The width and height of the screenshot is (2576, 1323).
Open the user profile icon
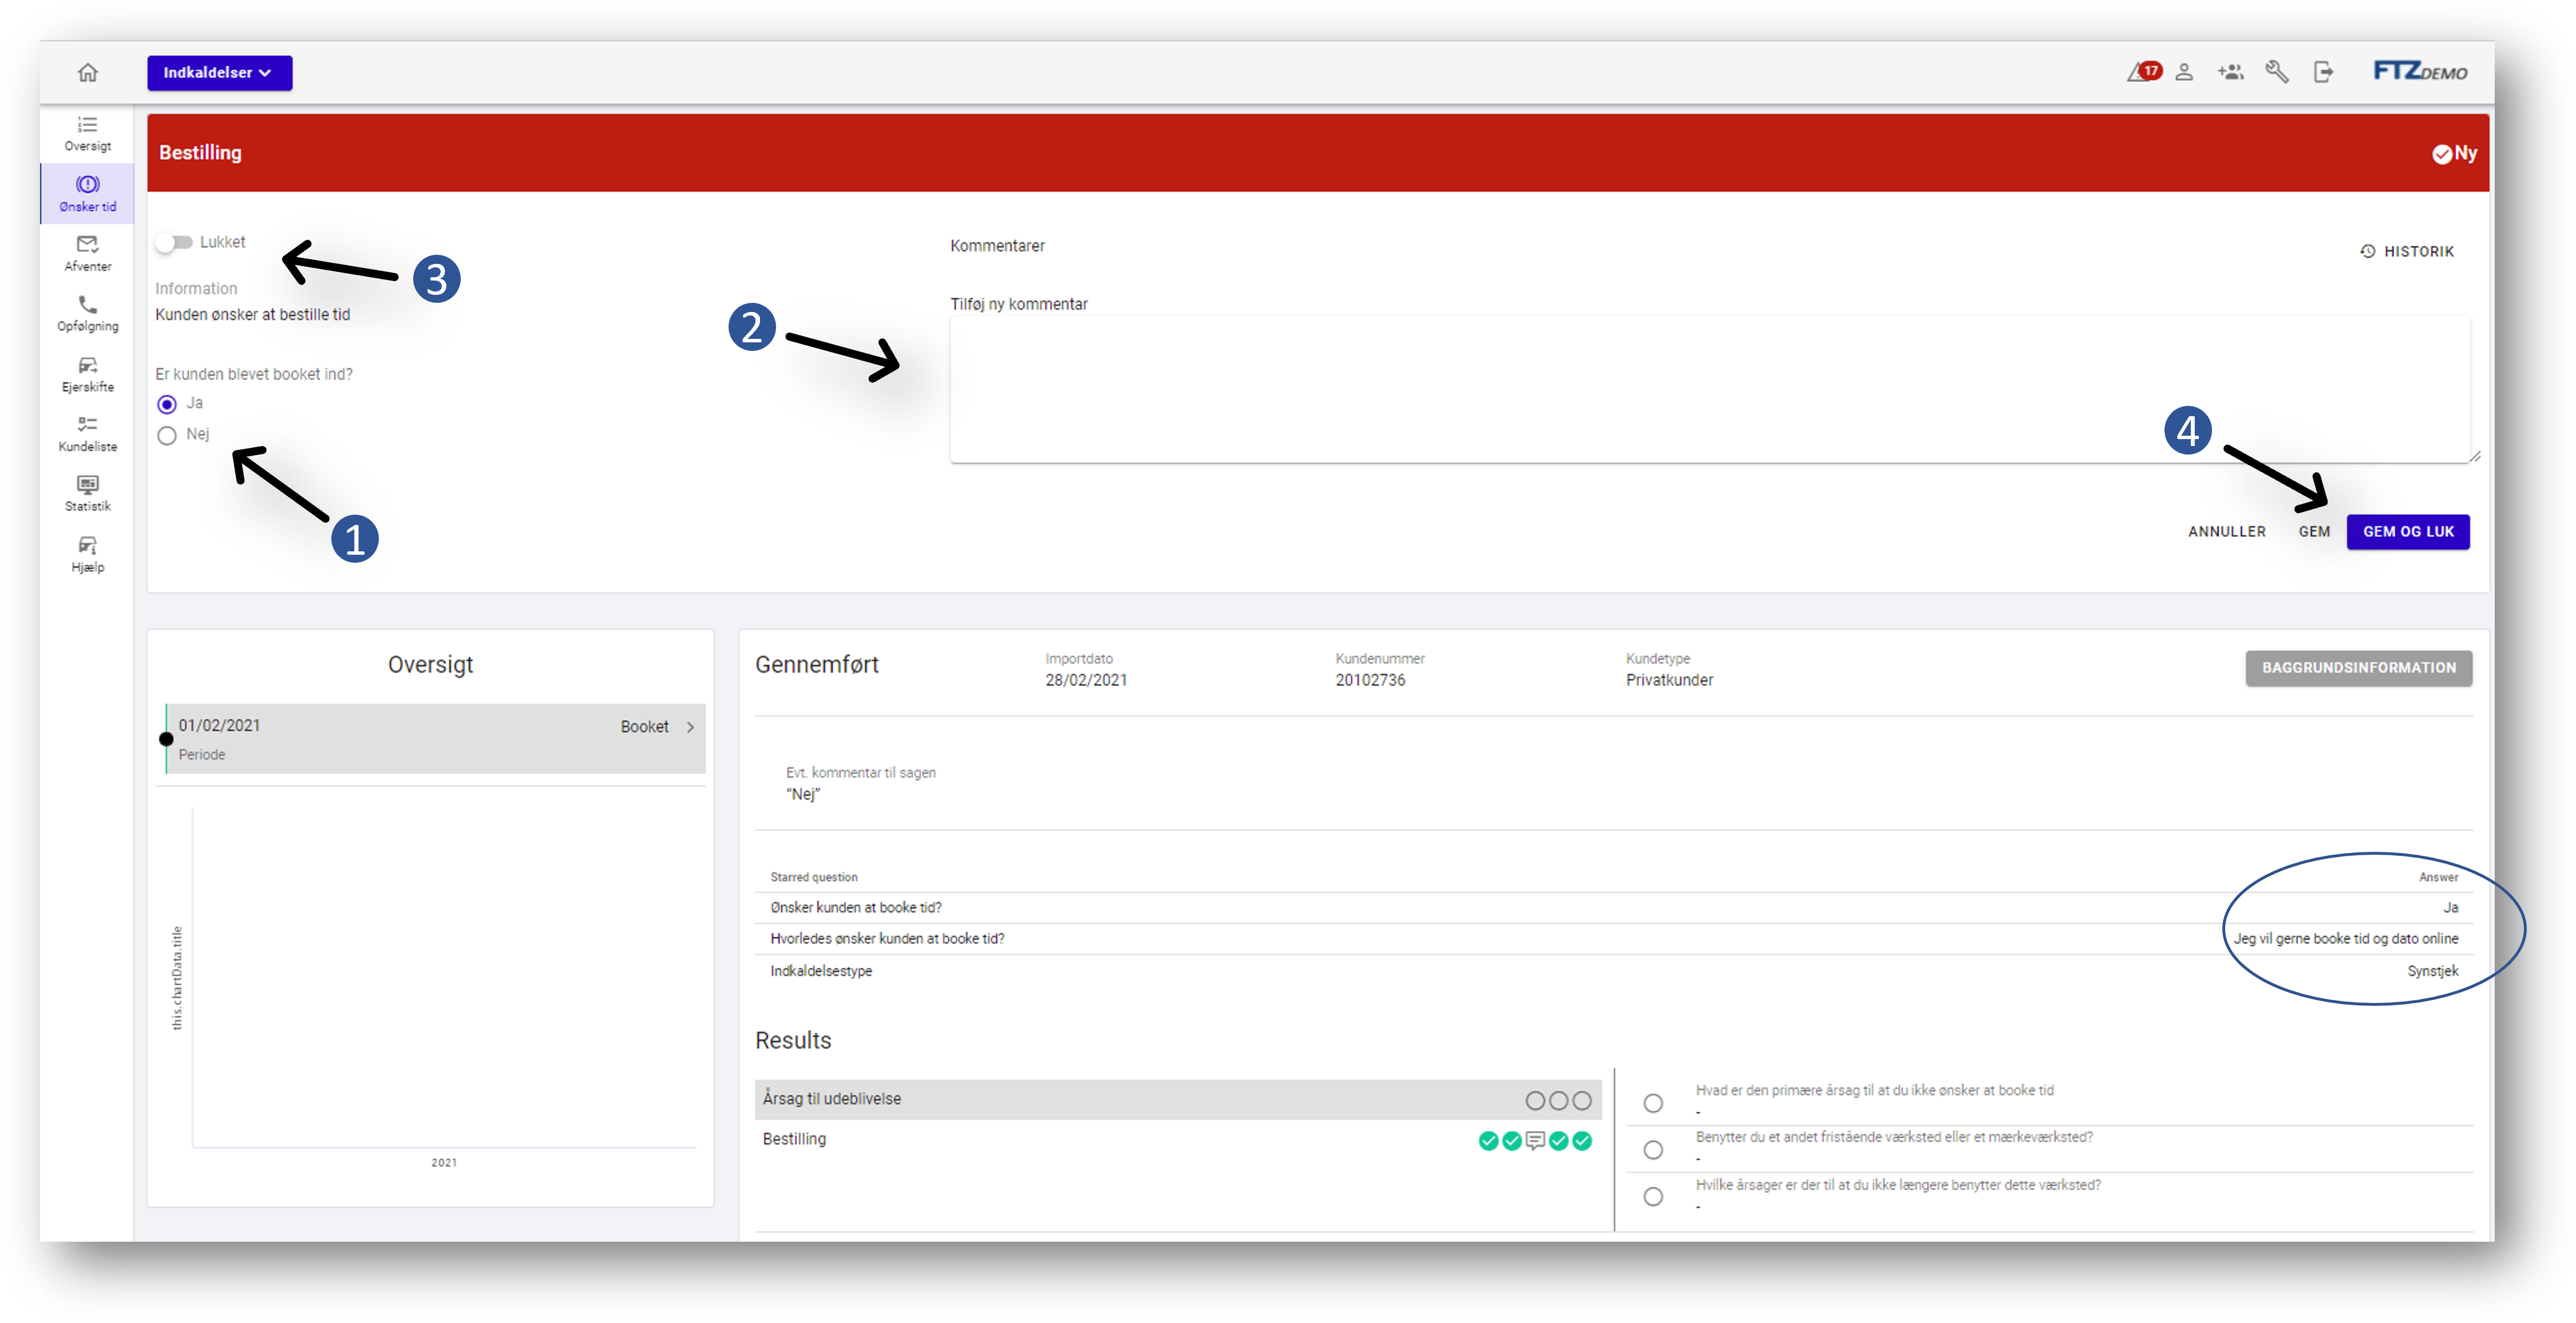pos(2184,72)
